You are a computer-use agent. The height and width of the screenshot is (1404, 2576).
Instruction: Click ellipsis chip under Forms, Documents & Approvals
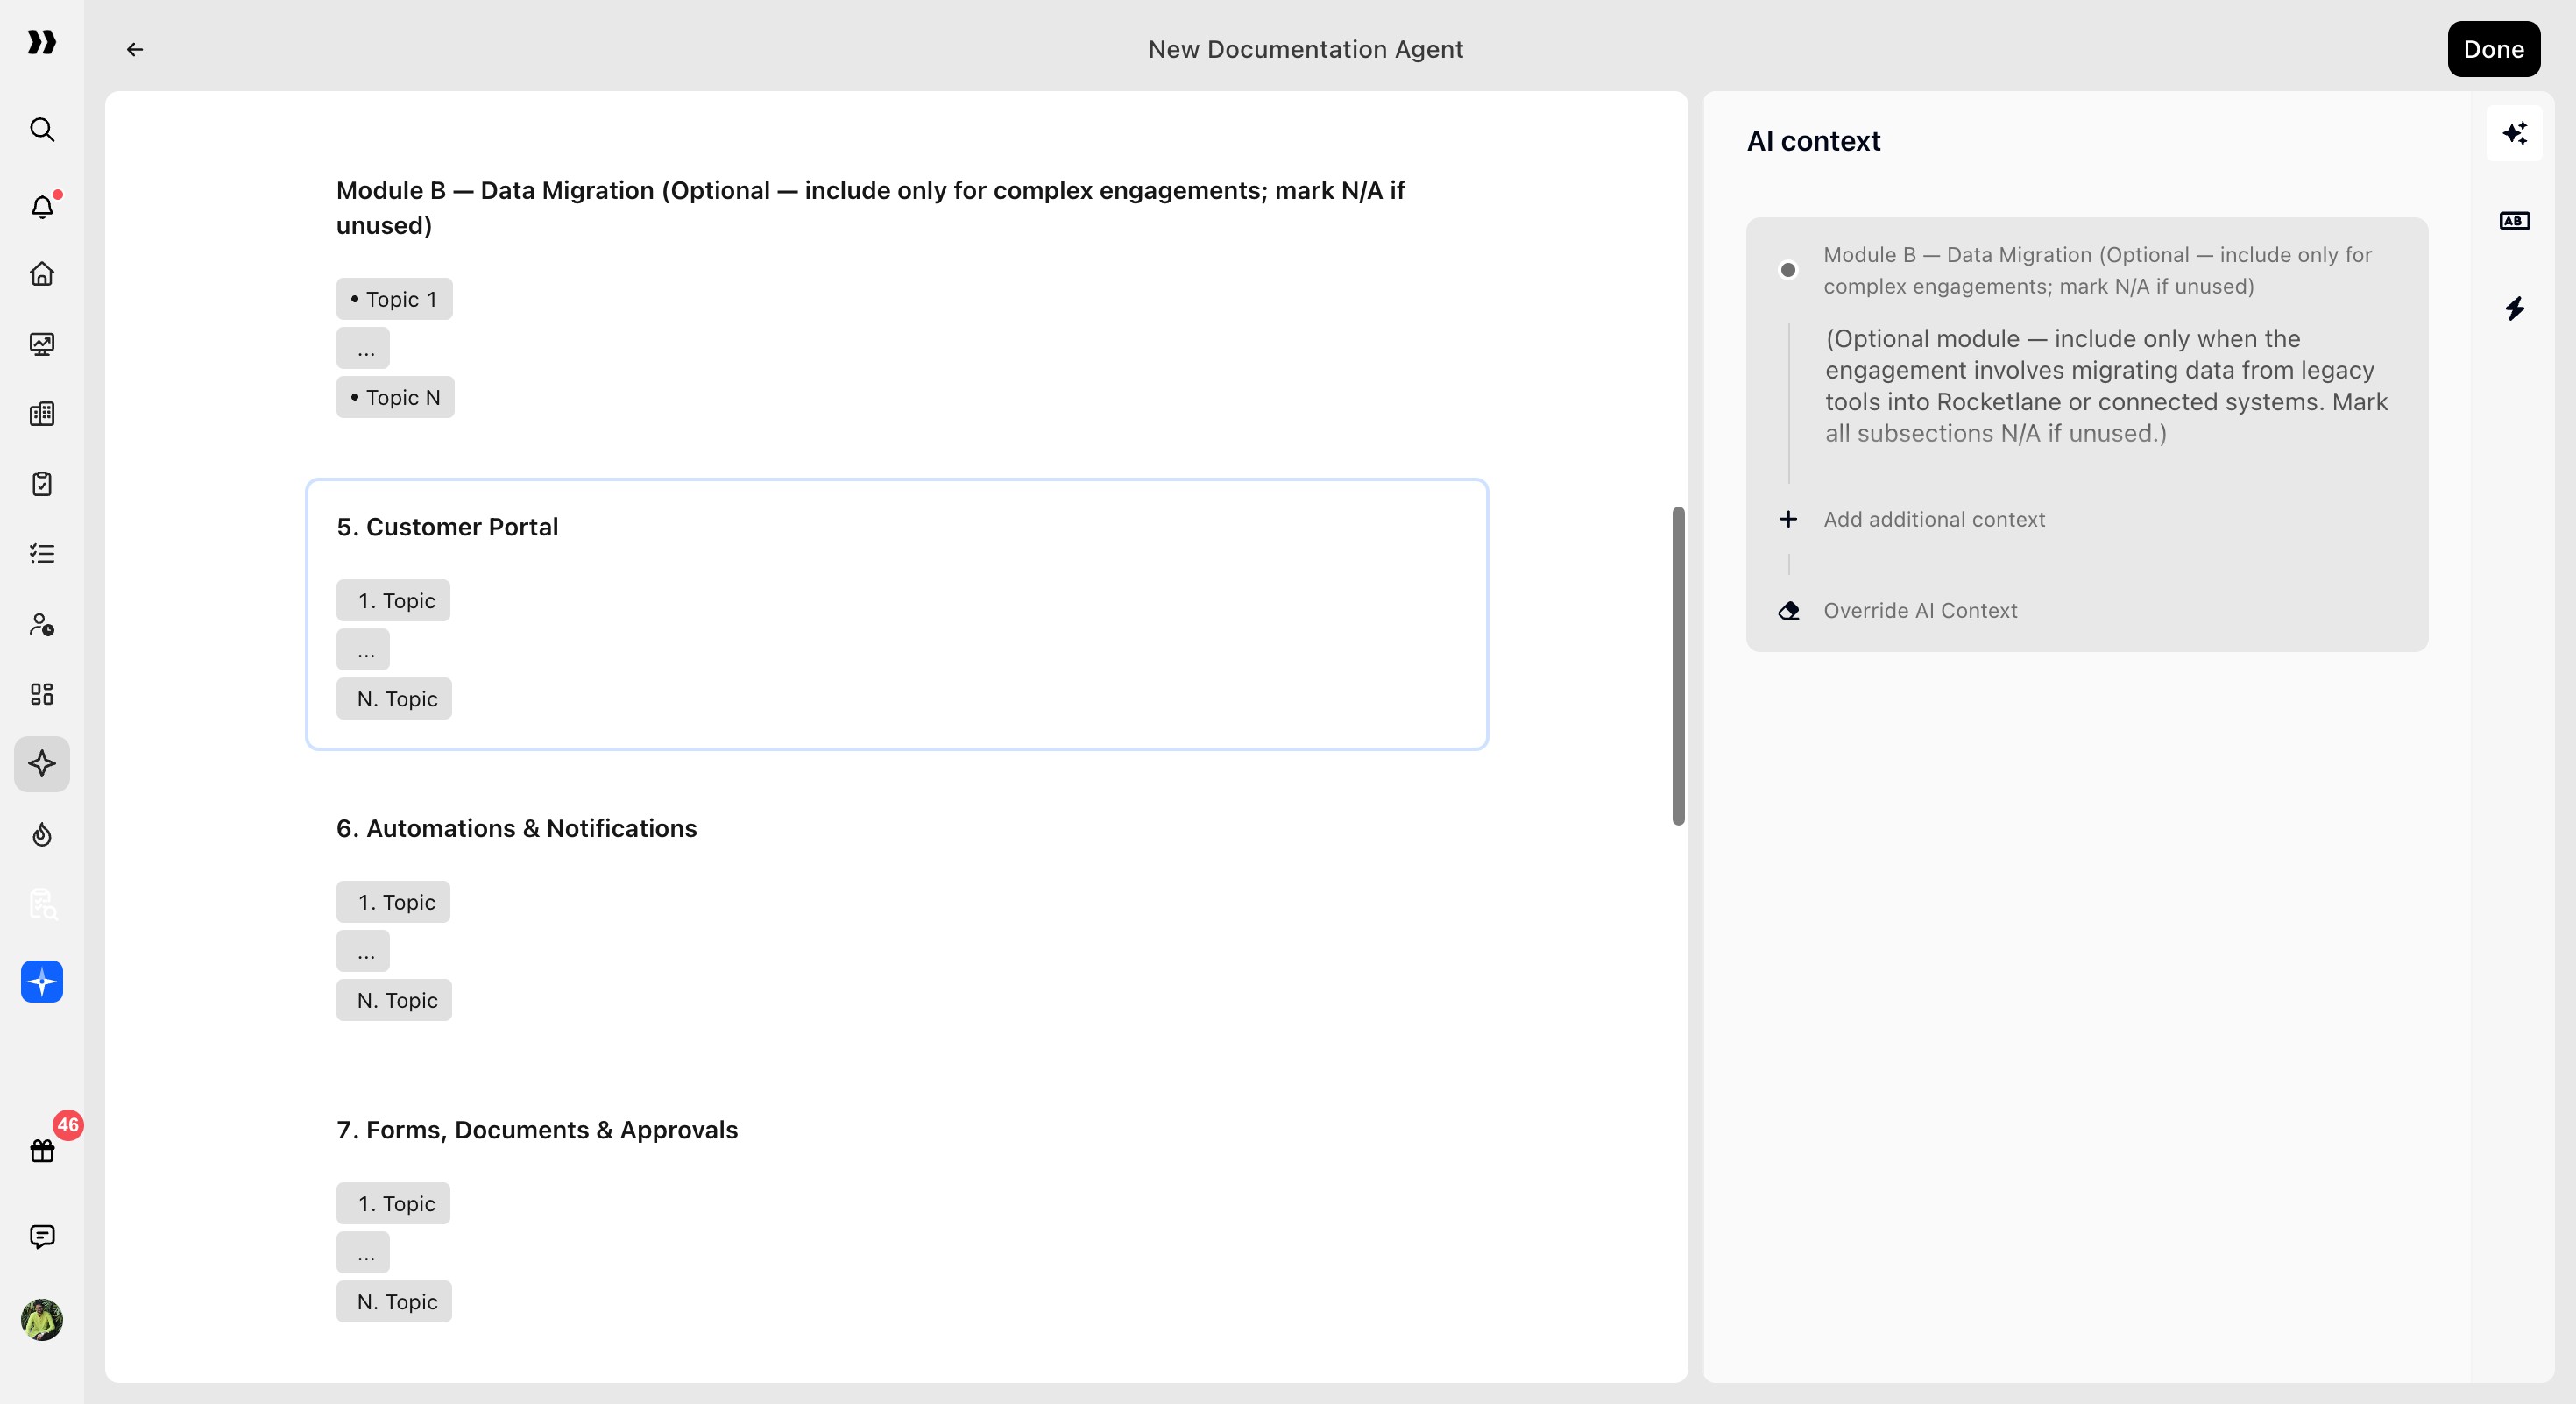coord(363,1253)
